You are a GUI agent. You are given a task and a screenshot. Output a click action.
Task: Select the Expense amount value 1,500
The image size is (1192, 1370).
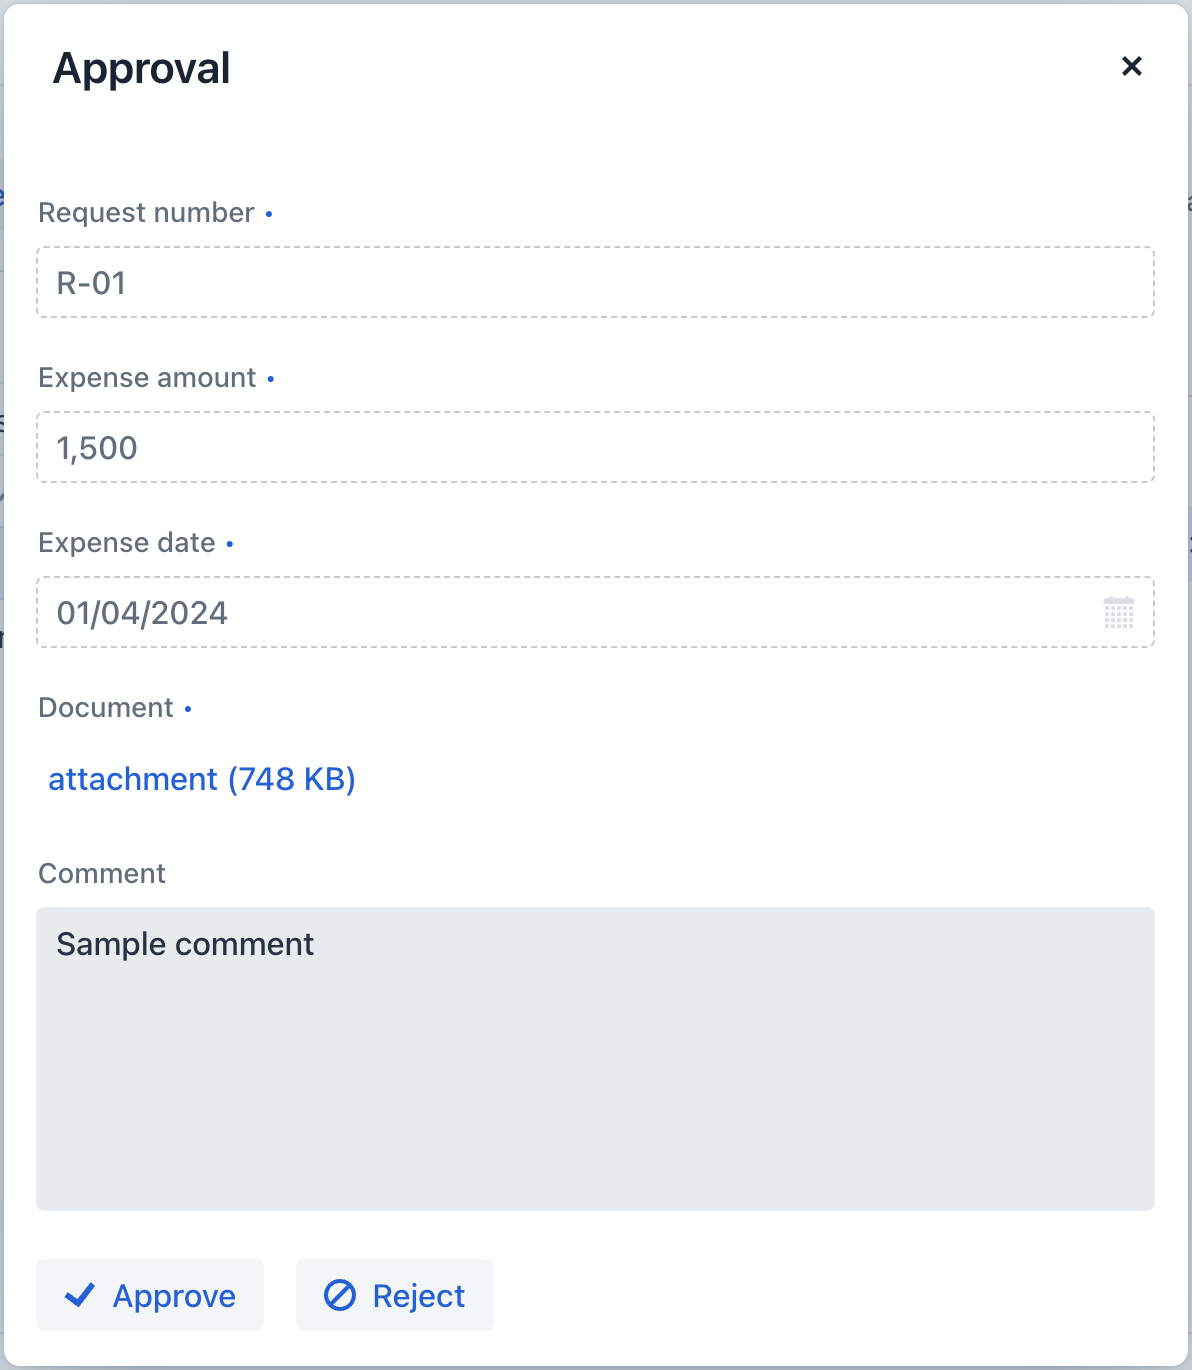(x=596, y=447)
